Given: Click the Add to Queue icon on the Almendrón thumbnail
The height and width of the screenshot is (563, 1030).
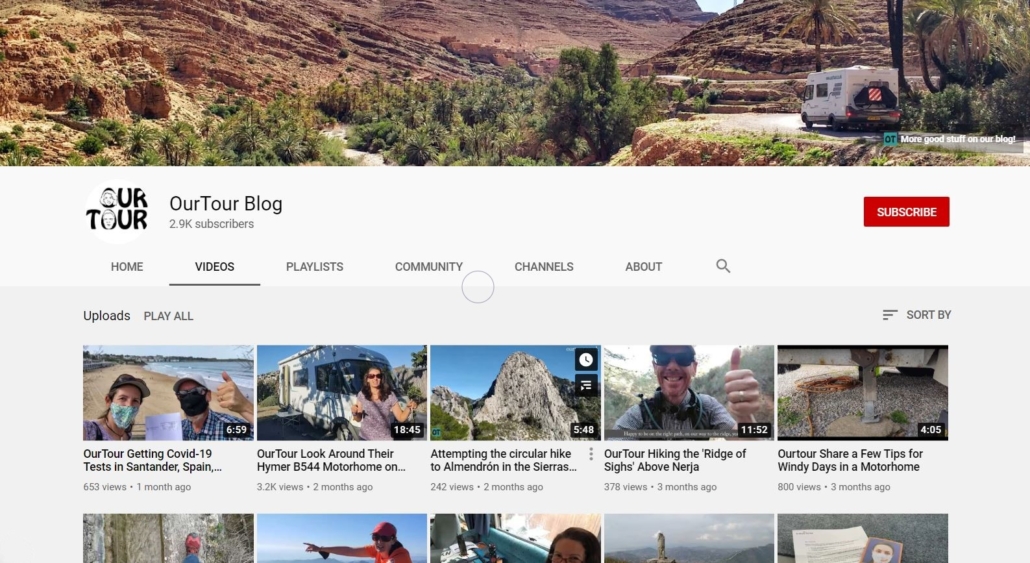Looking at the screenshot, I should (586, 386).
